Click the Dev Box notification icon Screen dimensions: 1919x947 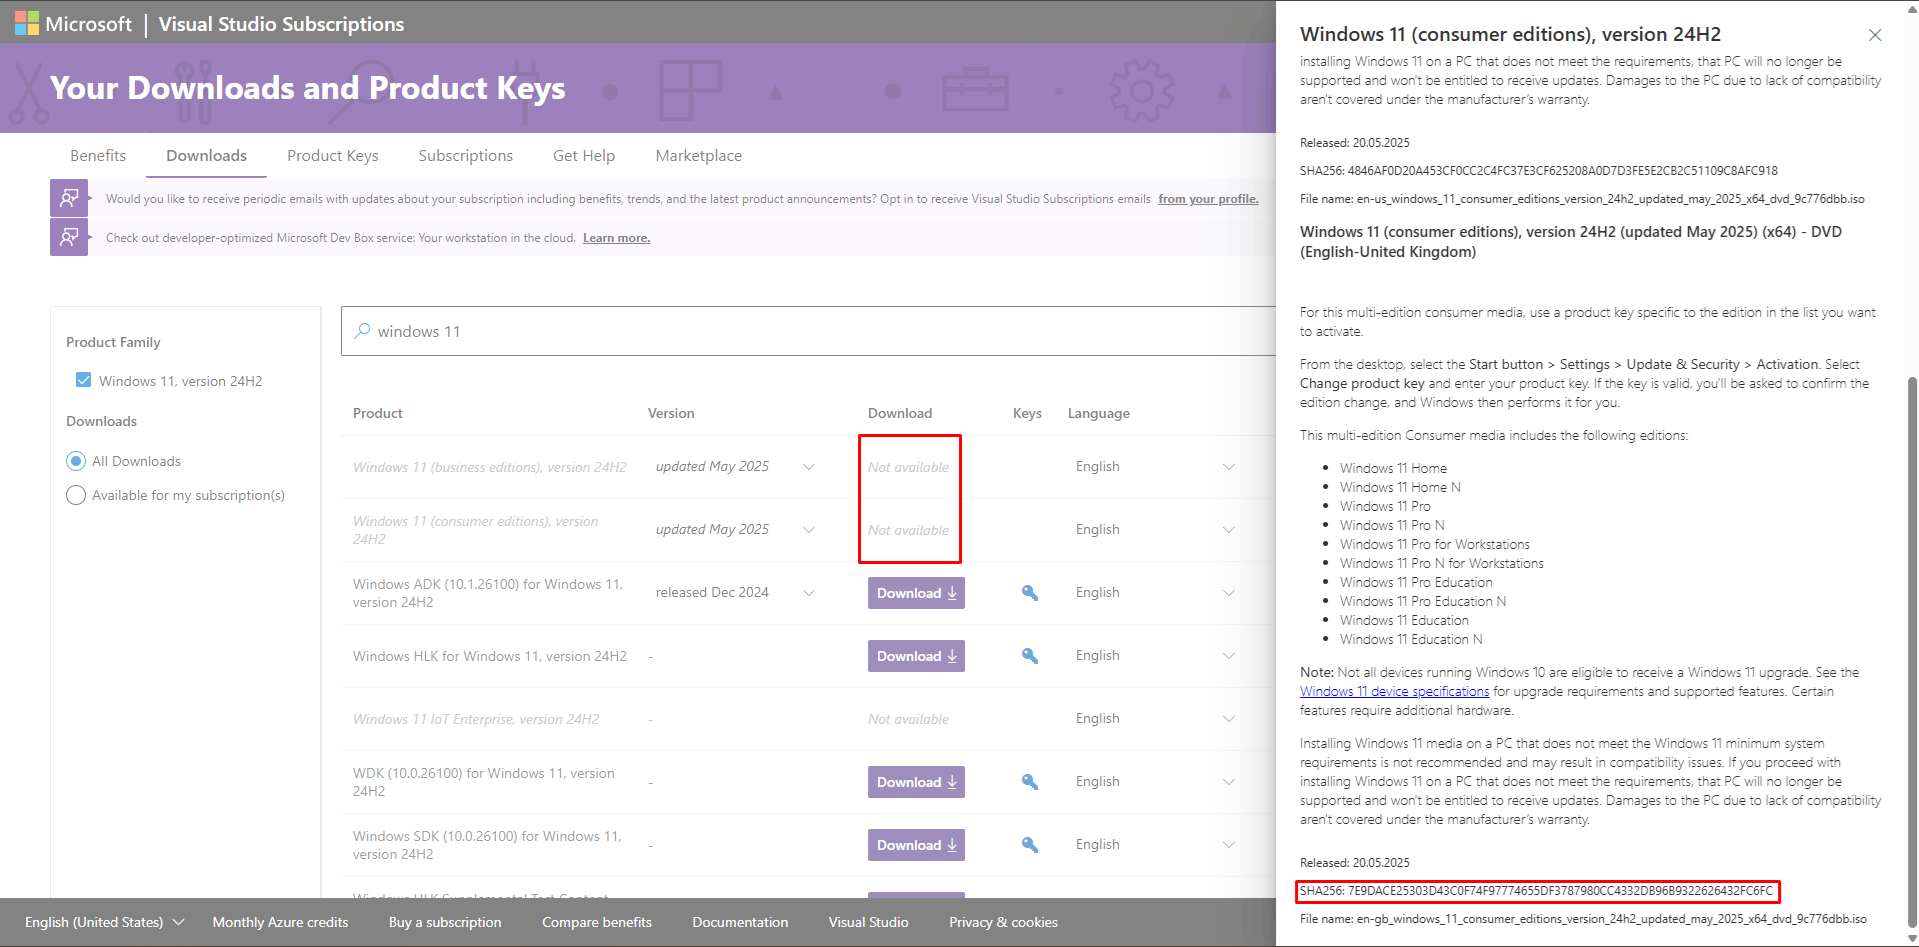tap(69, 237)
